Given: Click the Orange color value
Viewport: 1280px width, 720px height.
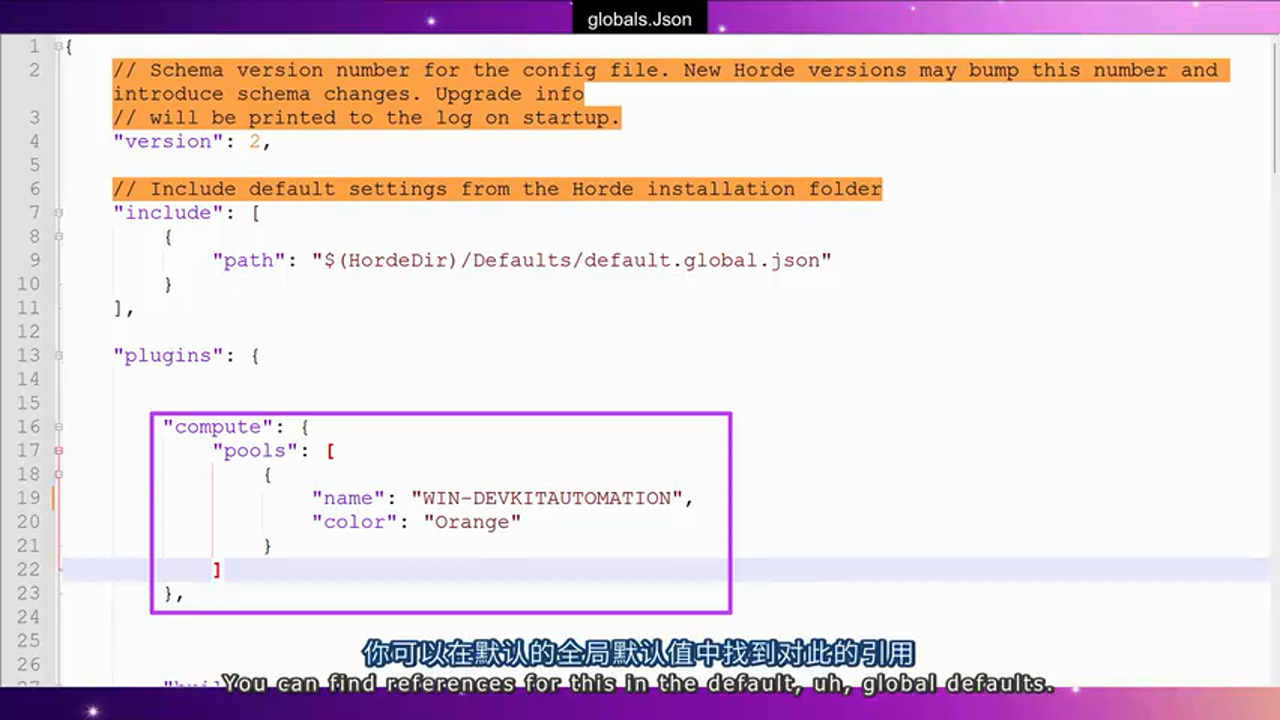Looking at the screenshot, I should 471,521.
